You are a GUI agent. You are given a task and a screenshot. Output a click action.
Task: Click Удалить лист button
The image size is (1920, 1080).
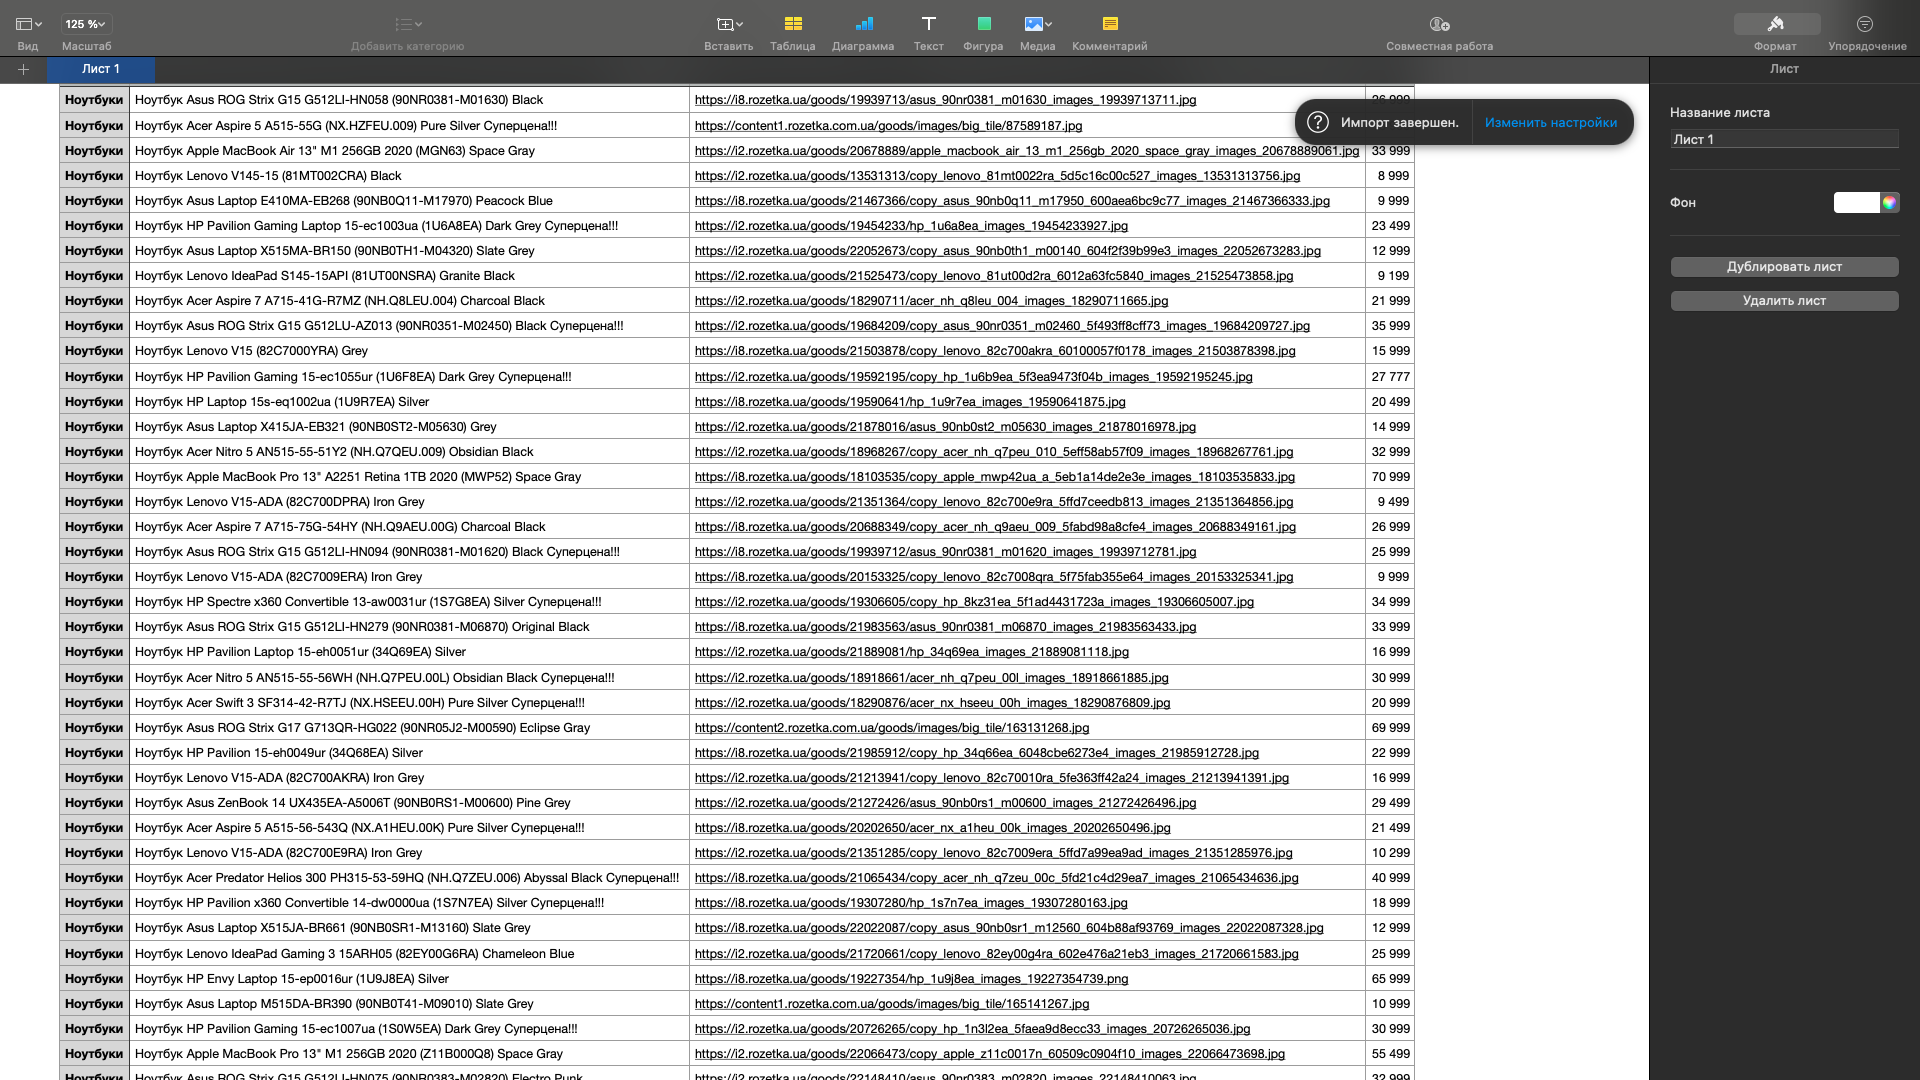click(1784, 300)
